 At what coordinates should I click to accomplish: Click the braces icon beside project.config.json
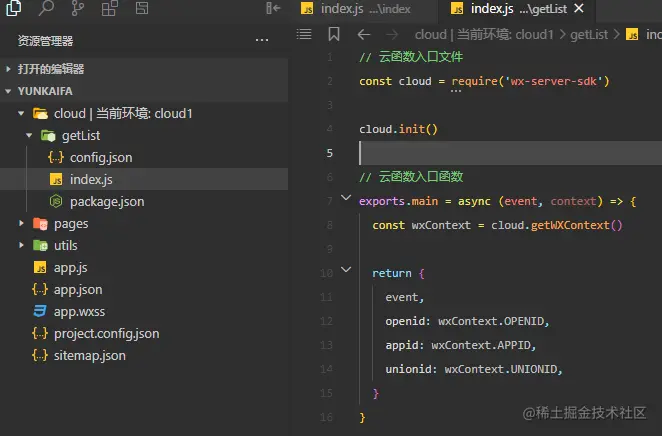pos(40,333)
